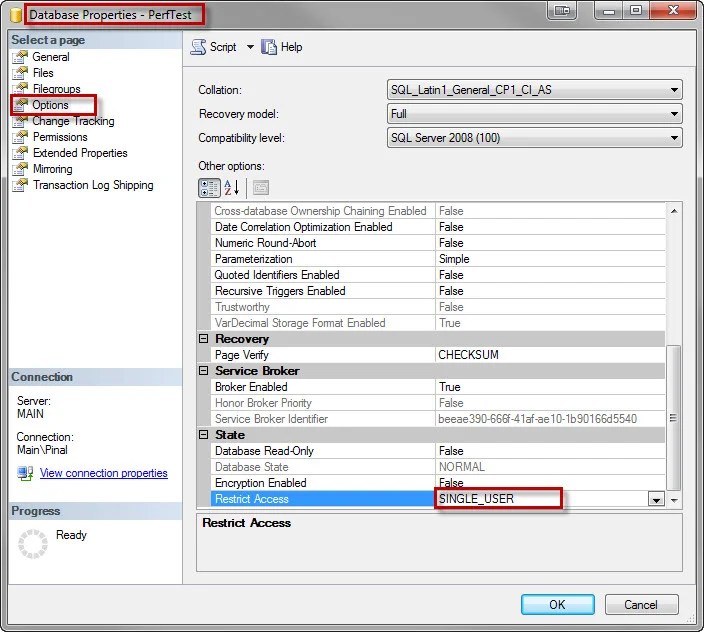
Task: Click the Permissions page icon
Action: coord(20,137)
